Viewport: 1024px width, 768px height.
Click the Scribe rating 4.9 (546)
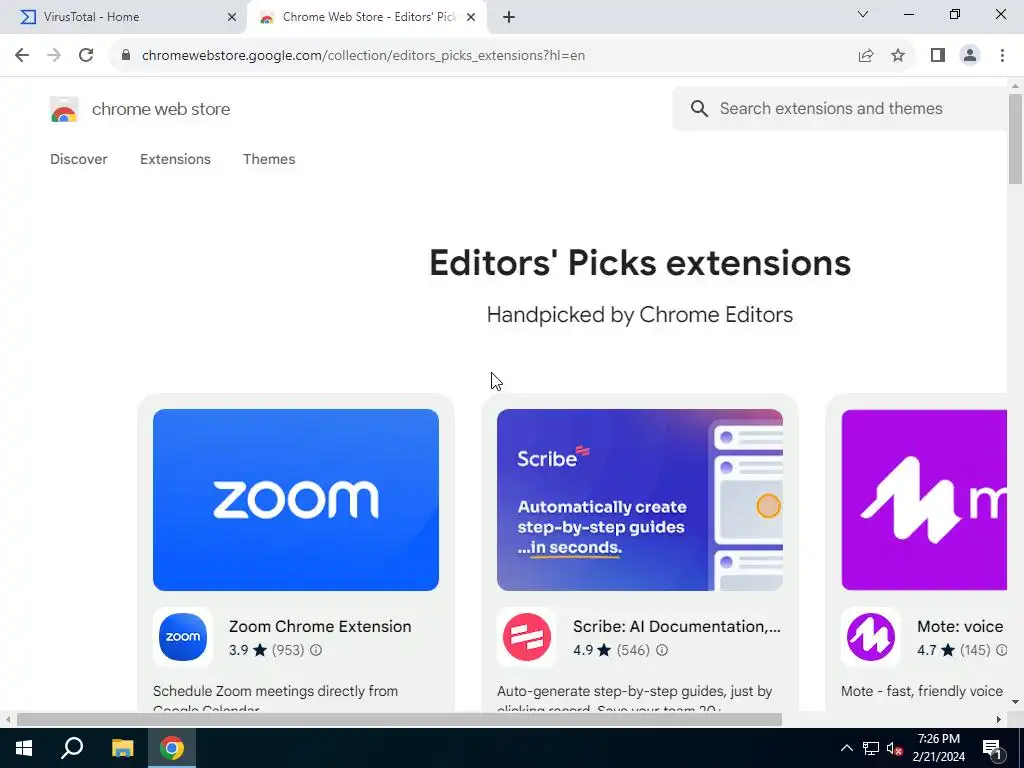click(x=611, y=650)
